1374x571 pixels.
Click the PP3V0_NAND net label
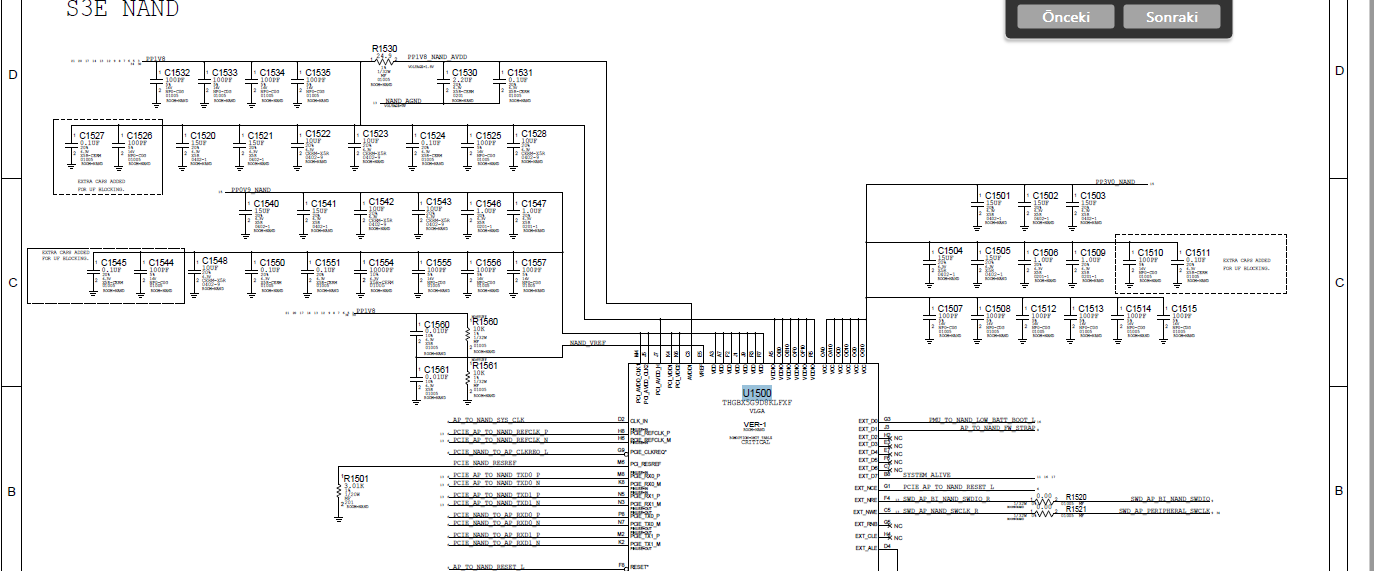click(1116, 181)
